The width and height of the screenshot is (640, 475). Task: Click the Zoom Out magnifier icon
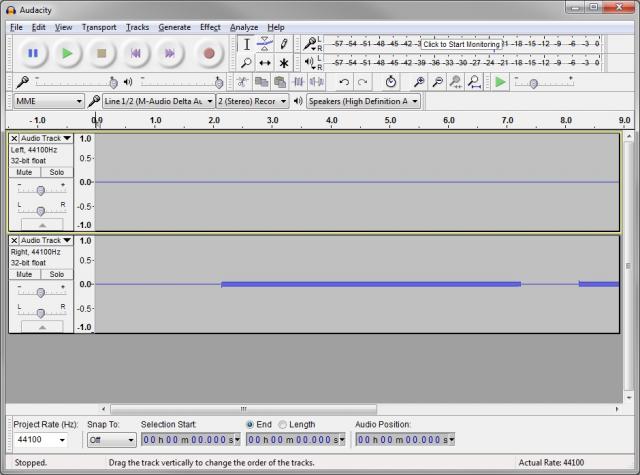tap(437, 82)
